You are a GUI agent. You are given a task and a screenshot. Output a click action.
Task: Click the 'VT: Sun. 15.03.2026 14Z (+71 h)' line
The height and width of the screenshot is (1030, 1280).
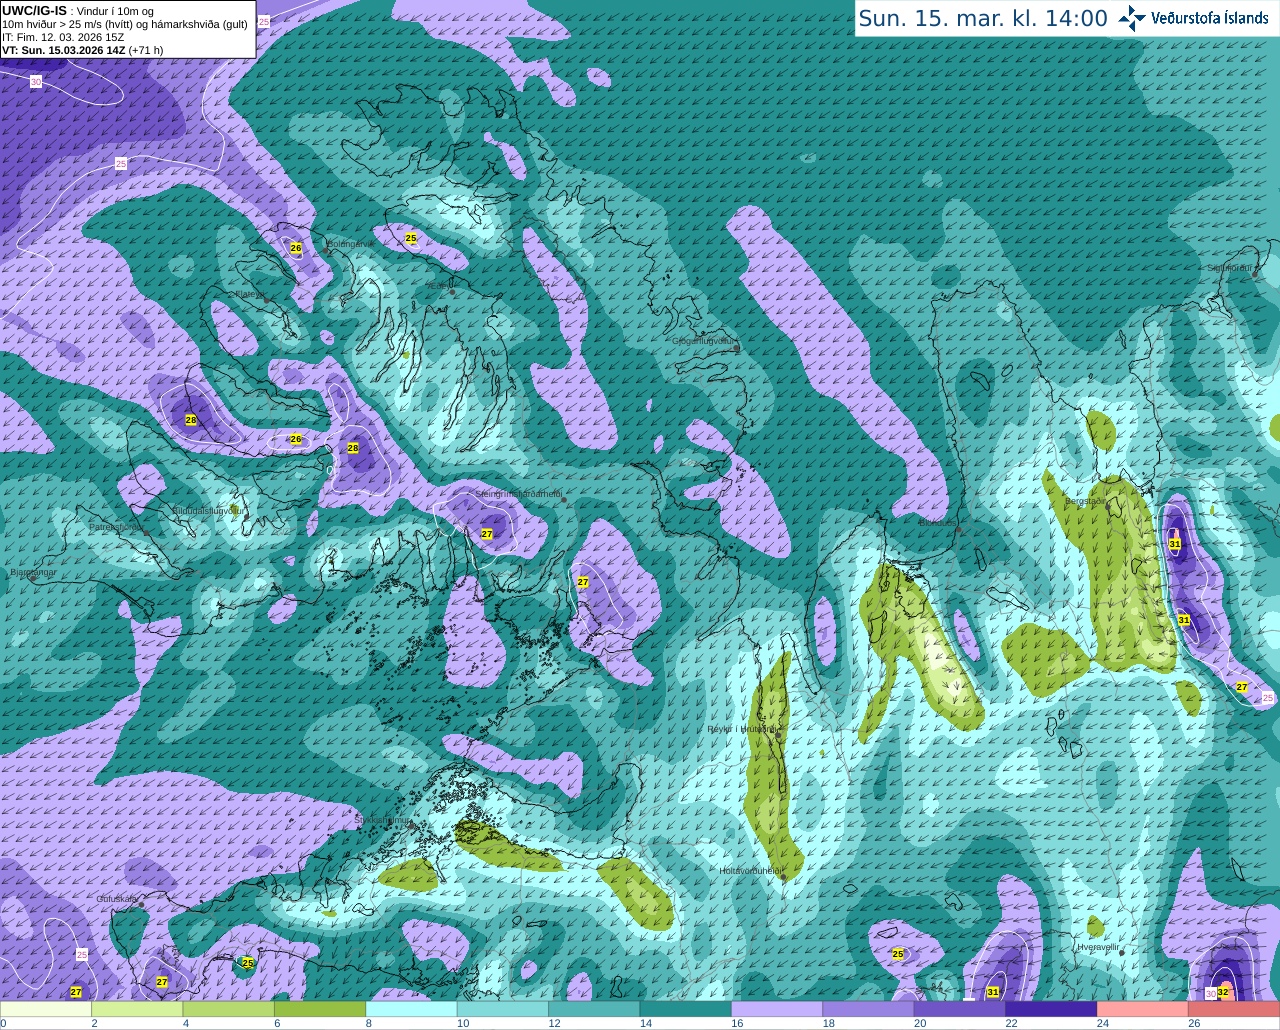[83, 50]
